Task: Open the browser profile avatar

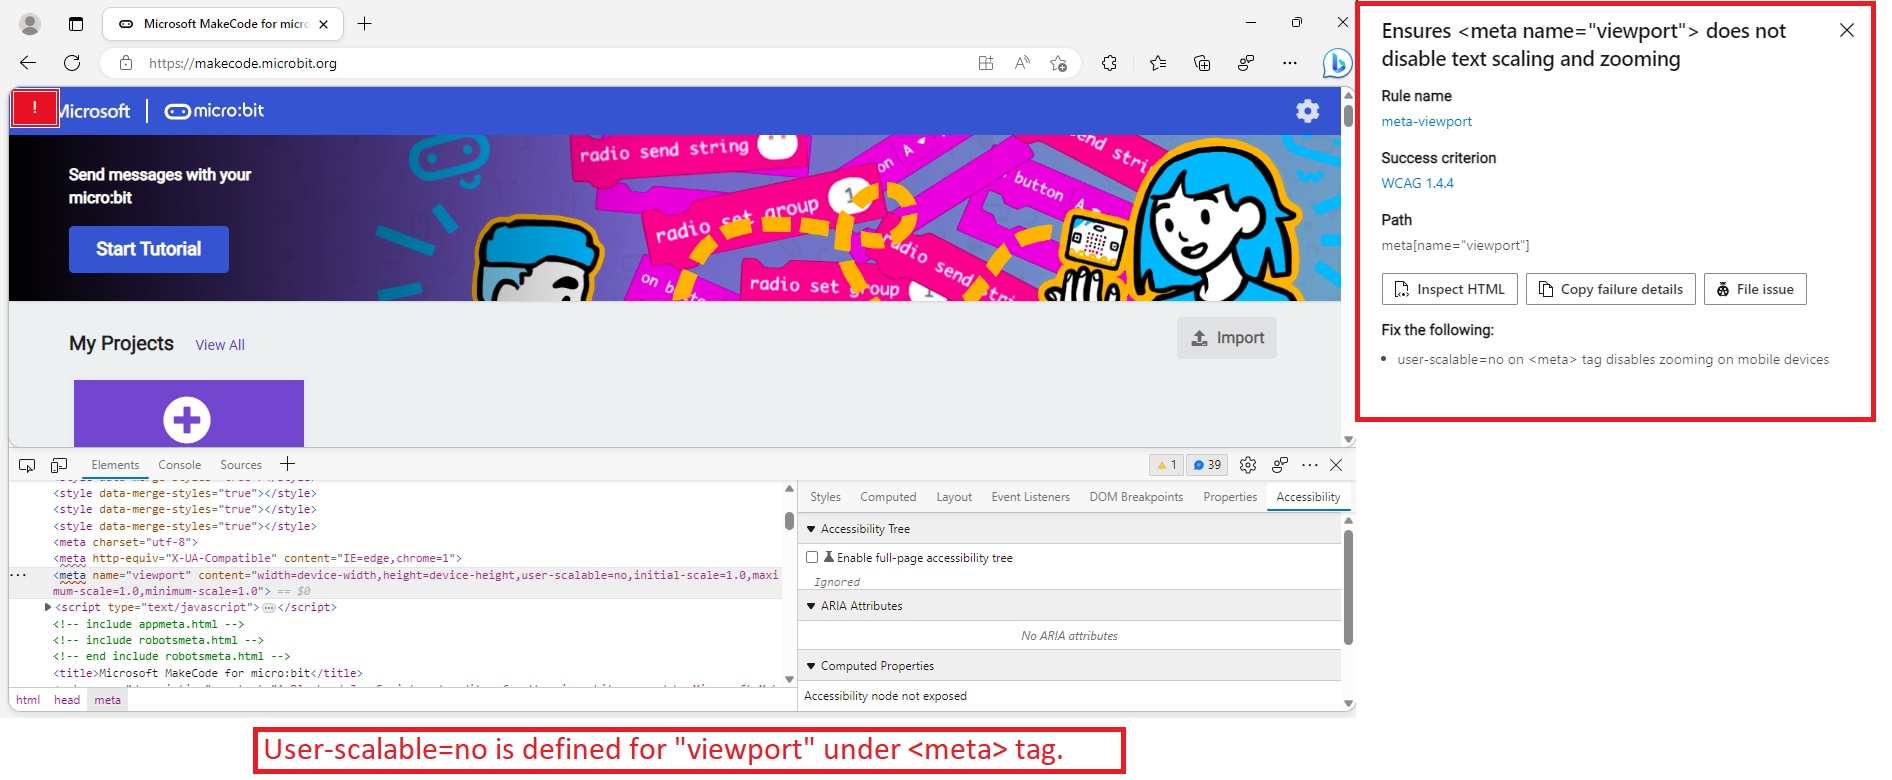Action: pyautogui.click(x=30, y=24)
